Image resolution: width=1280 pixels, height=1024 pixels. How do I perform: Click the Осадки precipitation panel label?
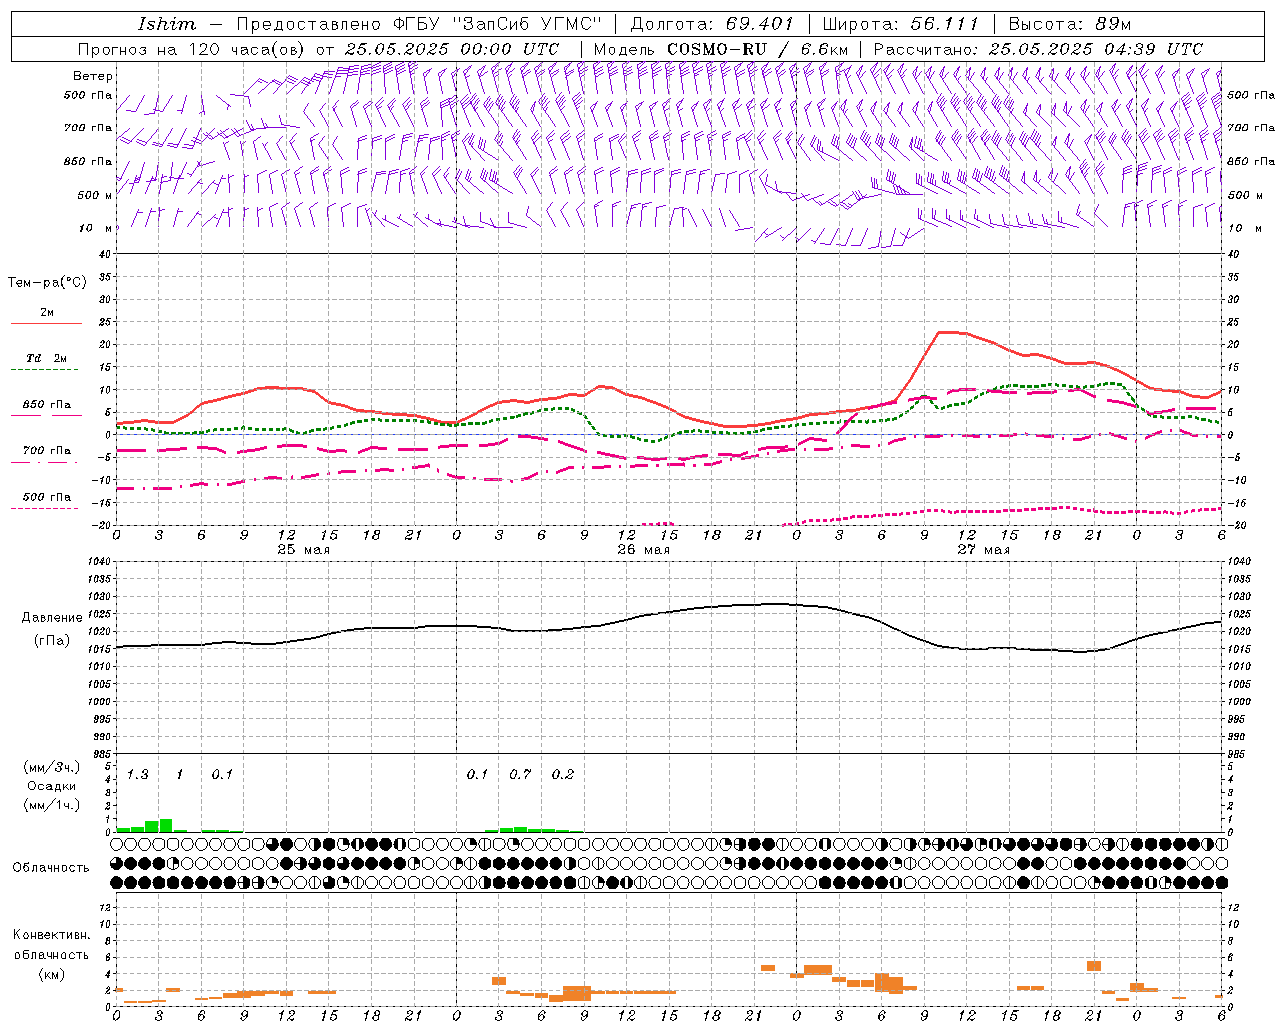tap(52, 786)
